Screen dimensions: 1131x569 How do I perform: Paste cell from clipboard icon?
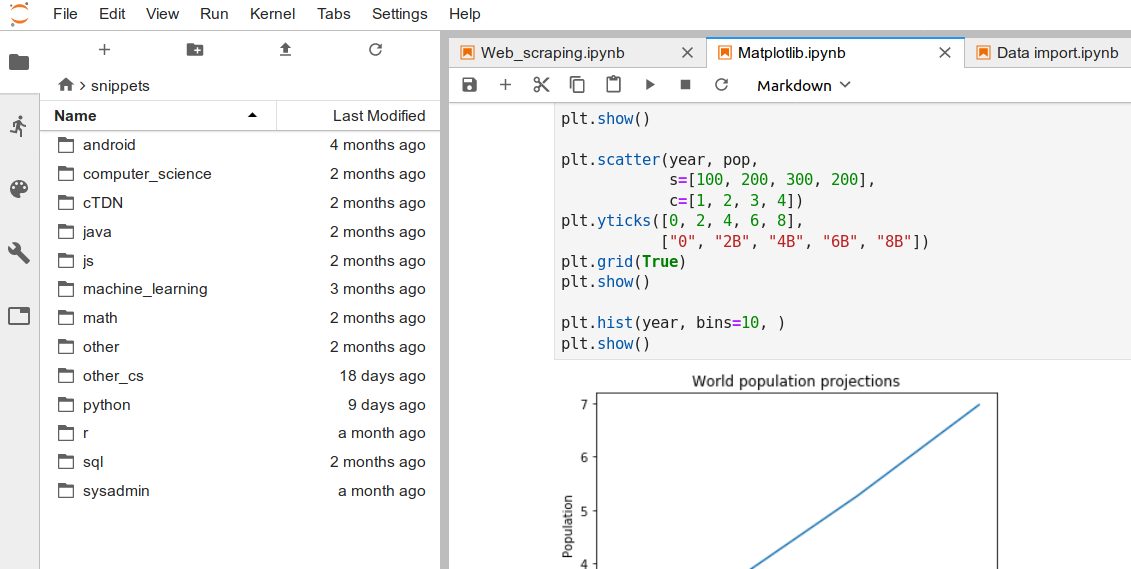(613, 85)
